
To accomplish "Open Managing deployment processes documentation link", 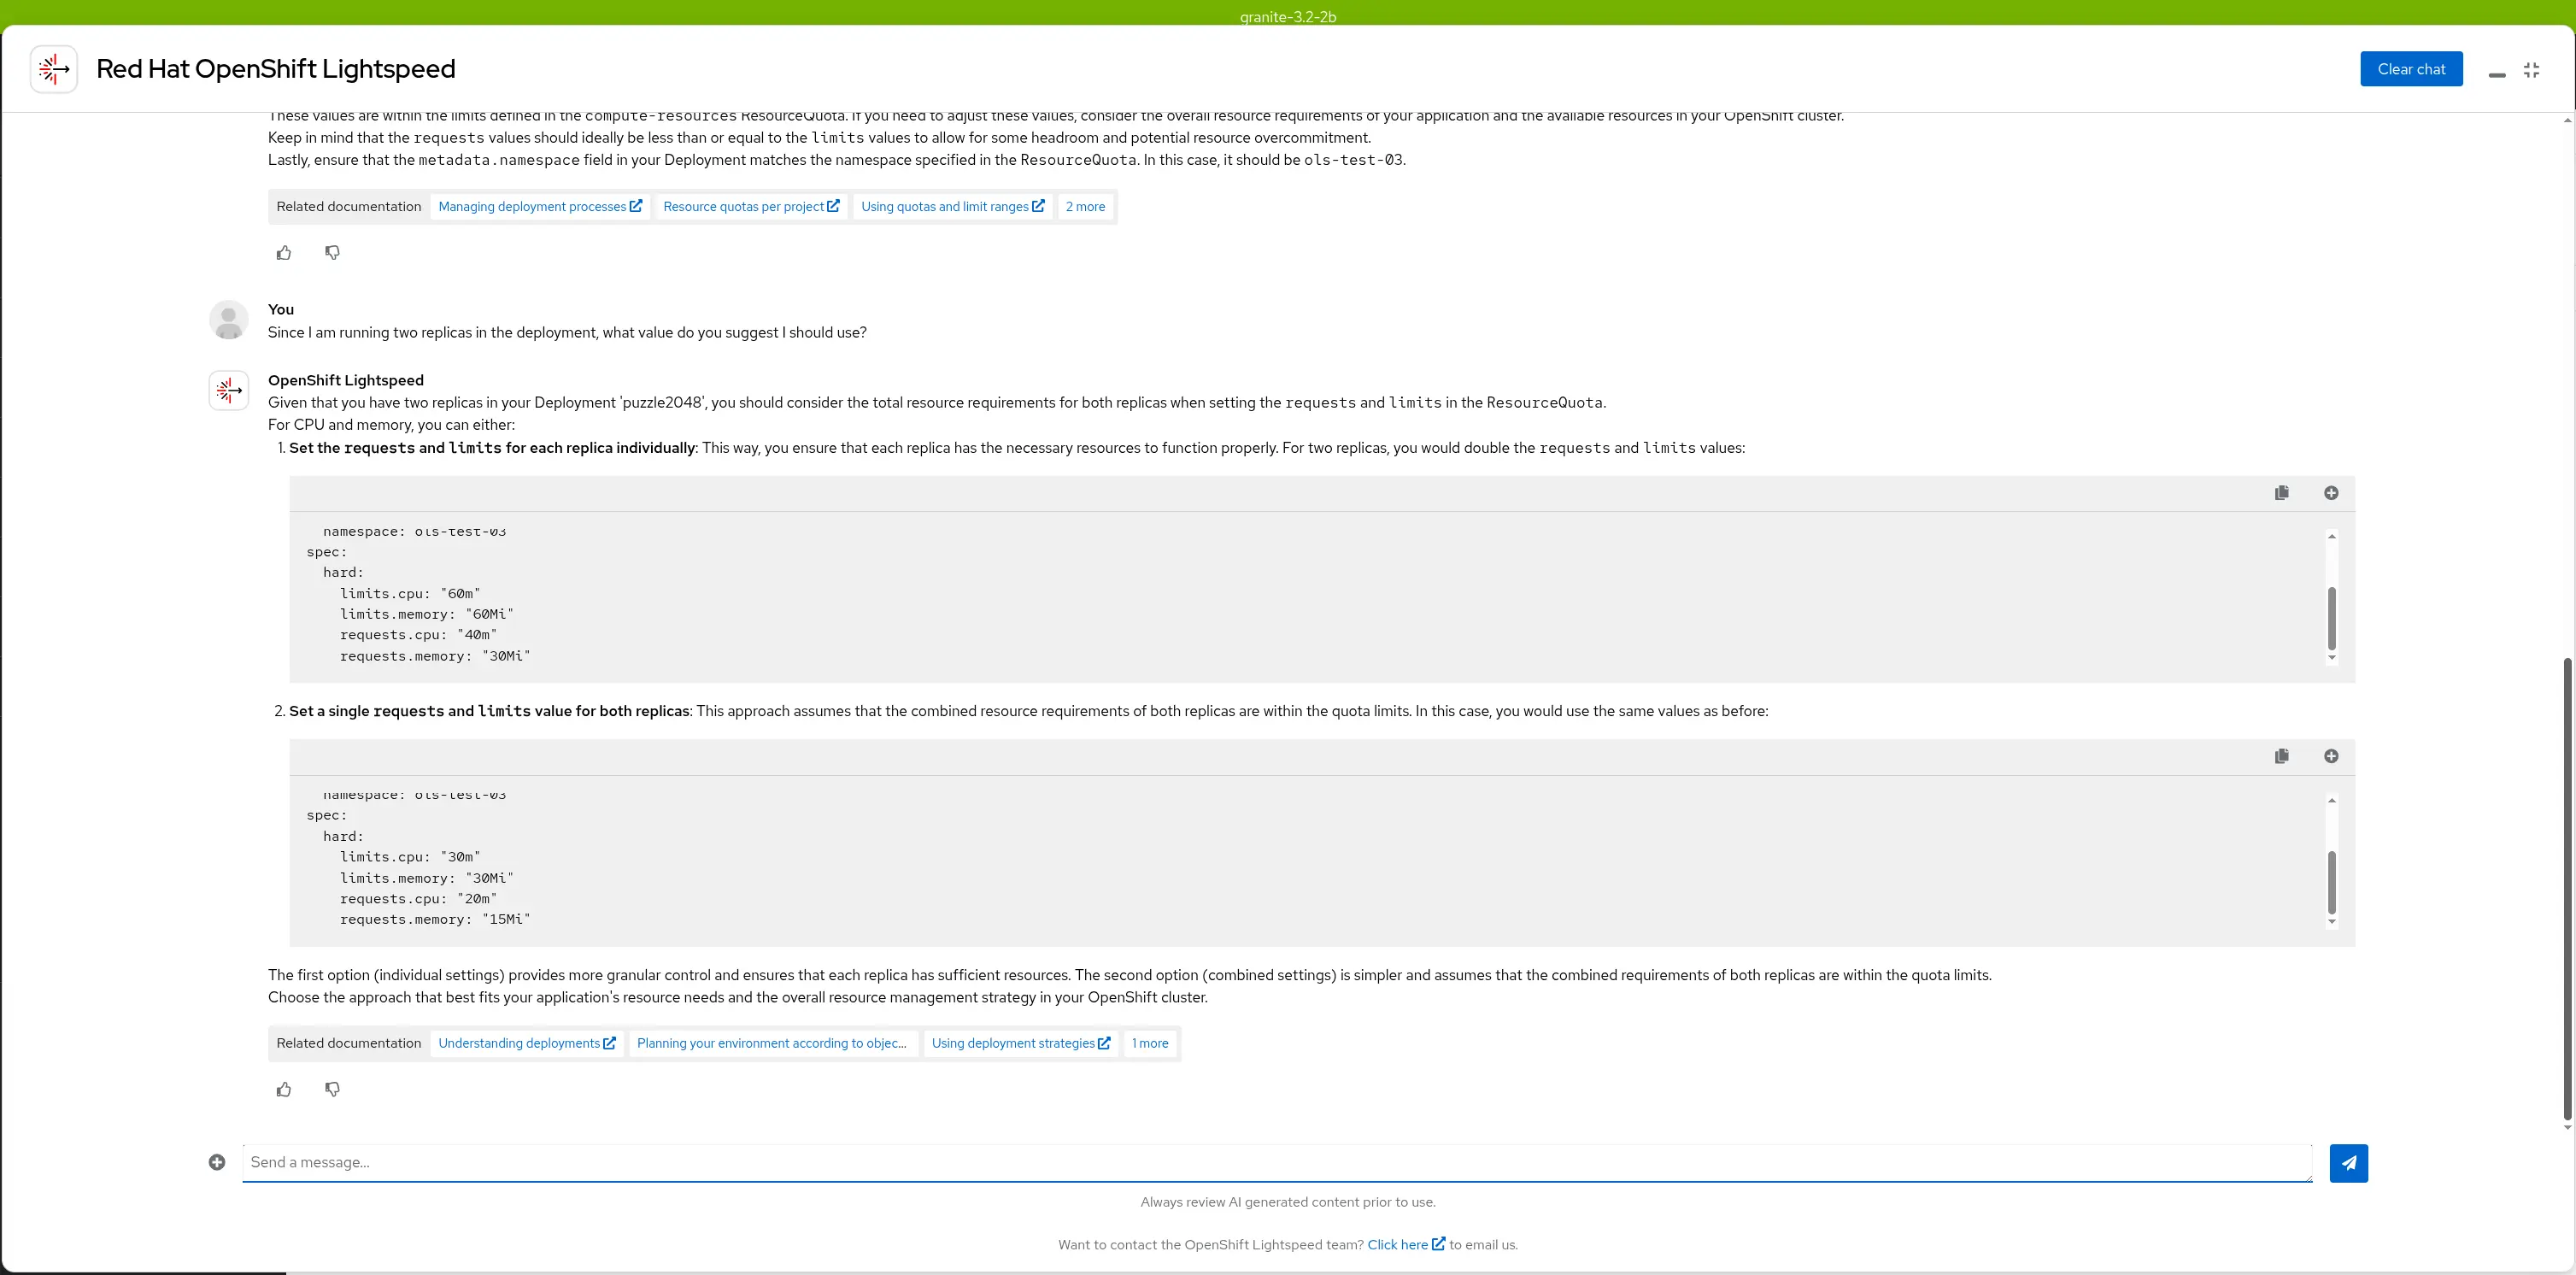I will pyautogui.click(x=540, y=207).
